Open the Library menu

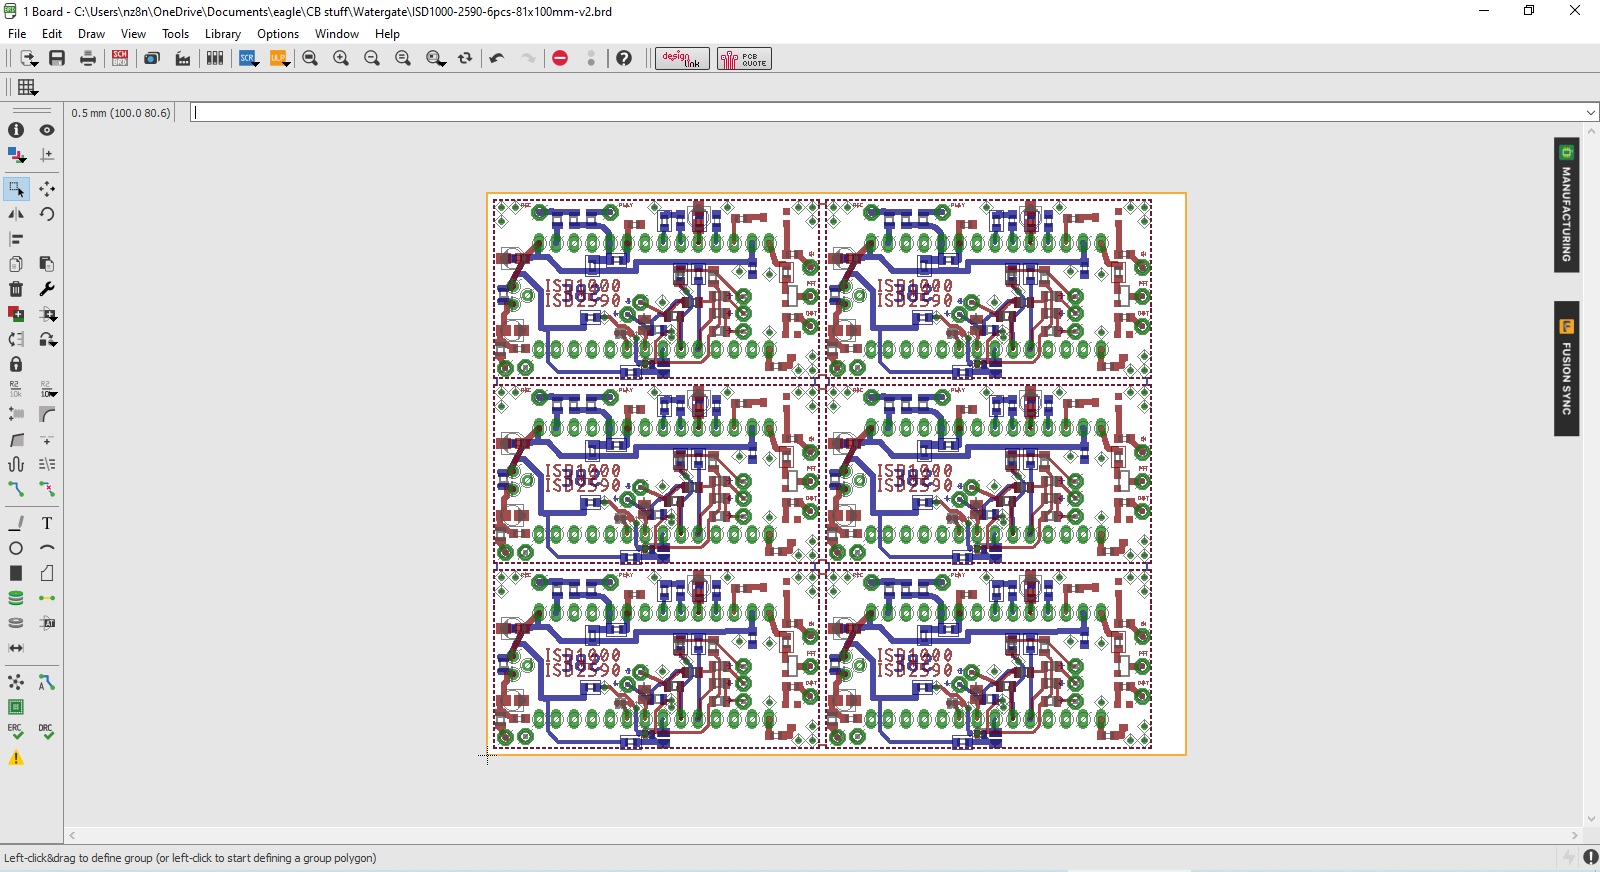222,34
